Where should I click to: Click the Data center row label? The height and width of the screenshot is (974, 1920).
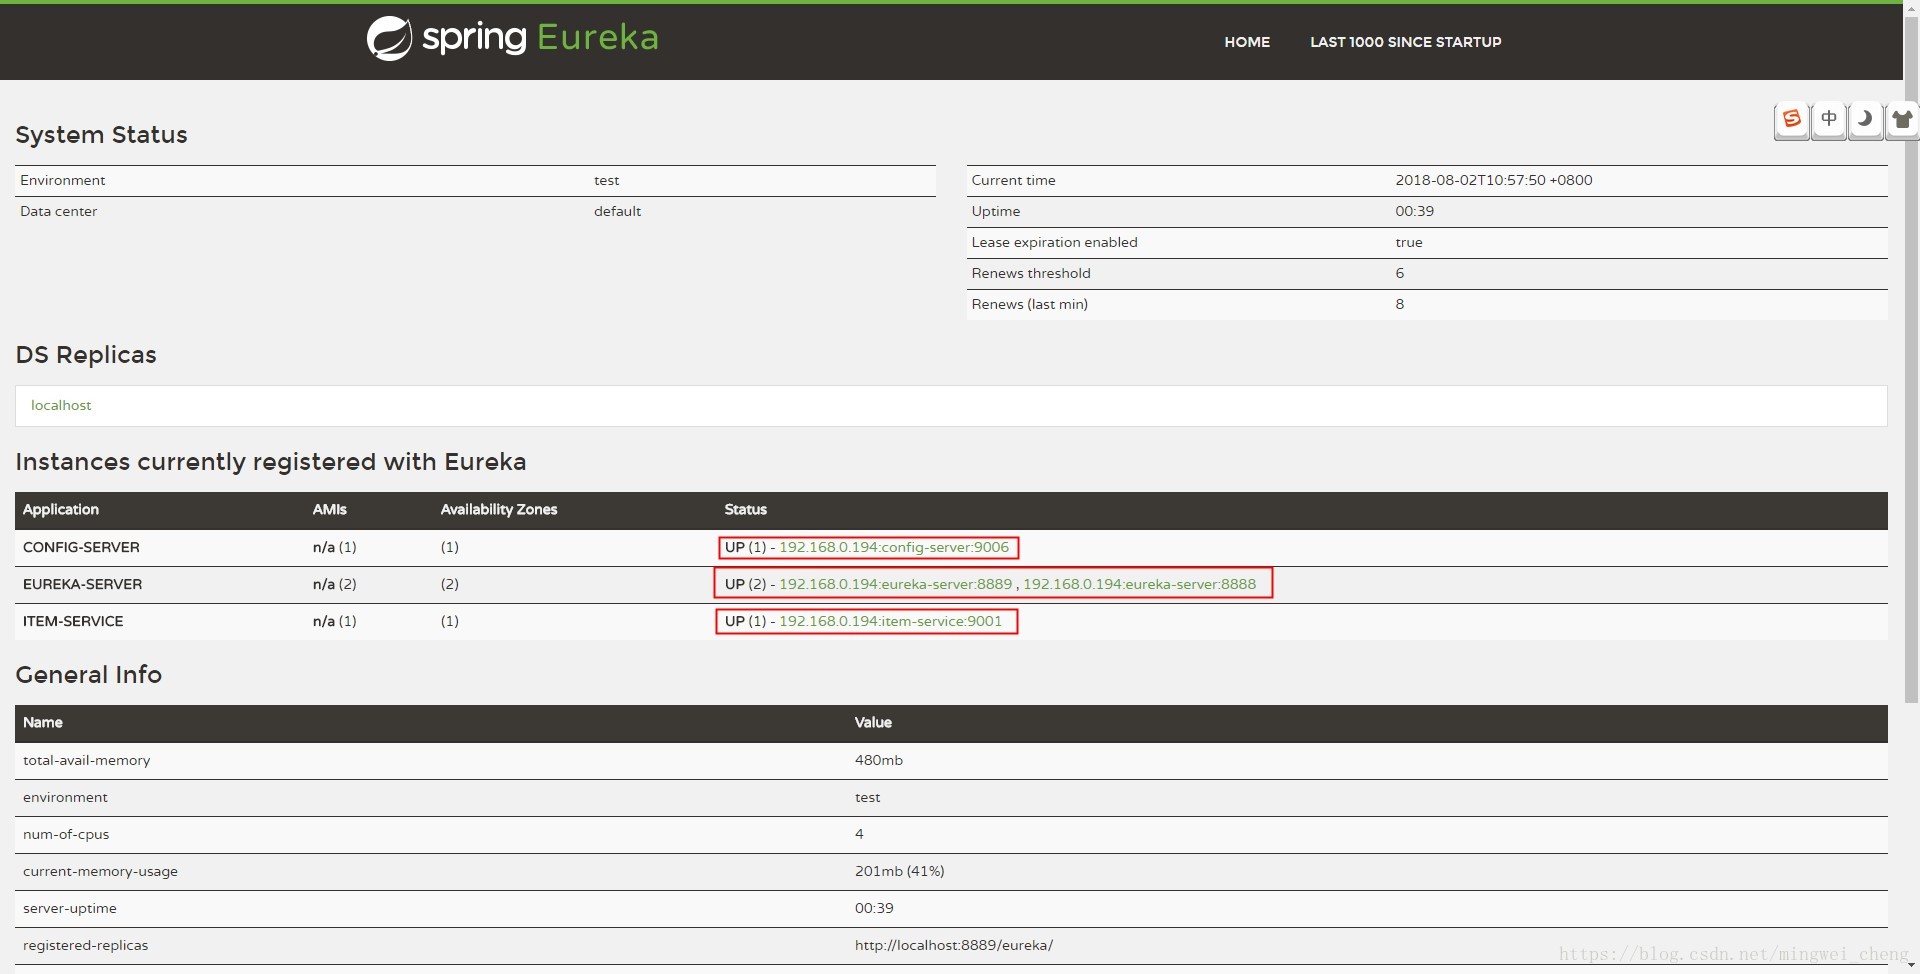(x=58, y=211)
